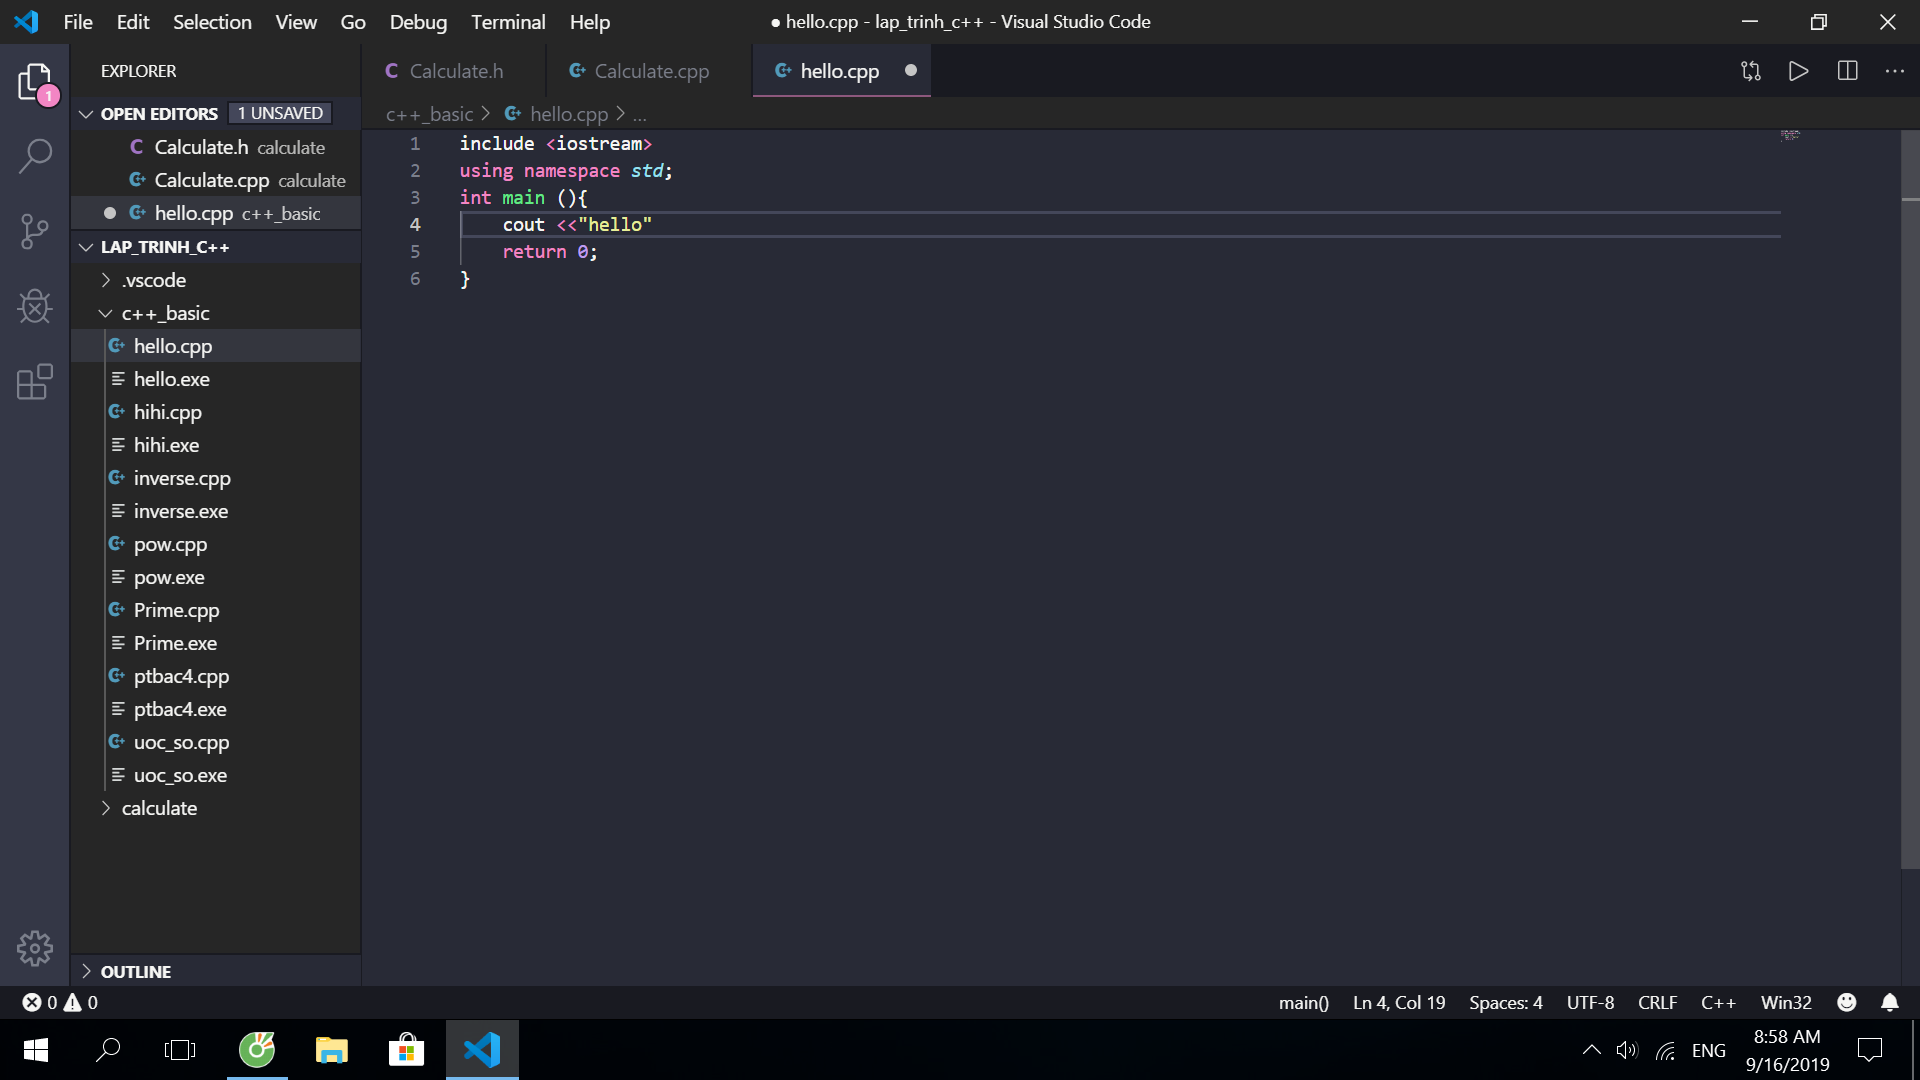This screenshot has width=1920, height=1080.
Task: Open the Terminal menu
Action: [508, 22]
